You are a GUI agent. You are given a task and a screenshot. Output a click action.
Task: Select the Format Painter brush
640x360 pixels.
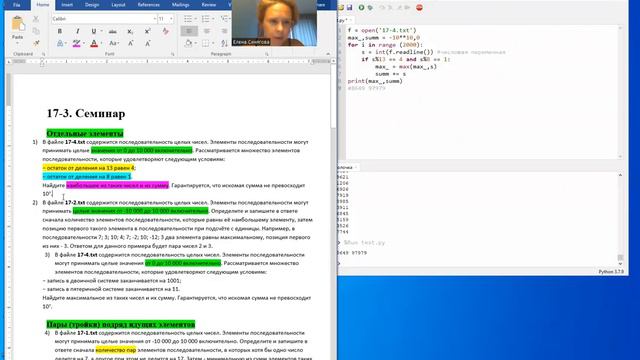[x=36, y=43]
